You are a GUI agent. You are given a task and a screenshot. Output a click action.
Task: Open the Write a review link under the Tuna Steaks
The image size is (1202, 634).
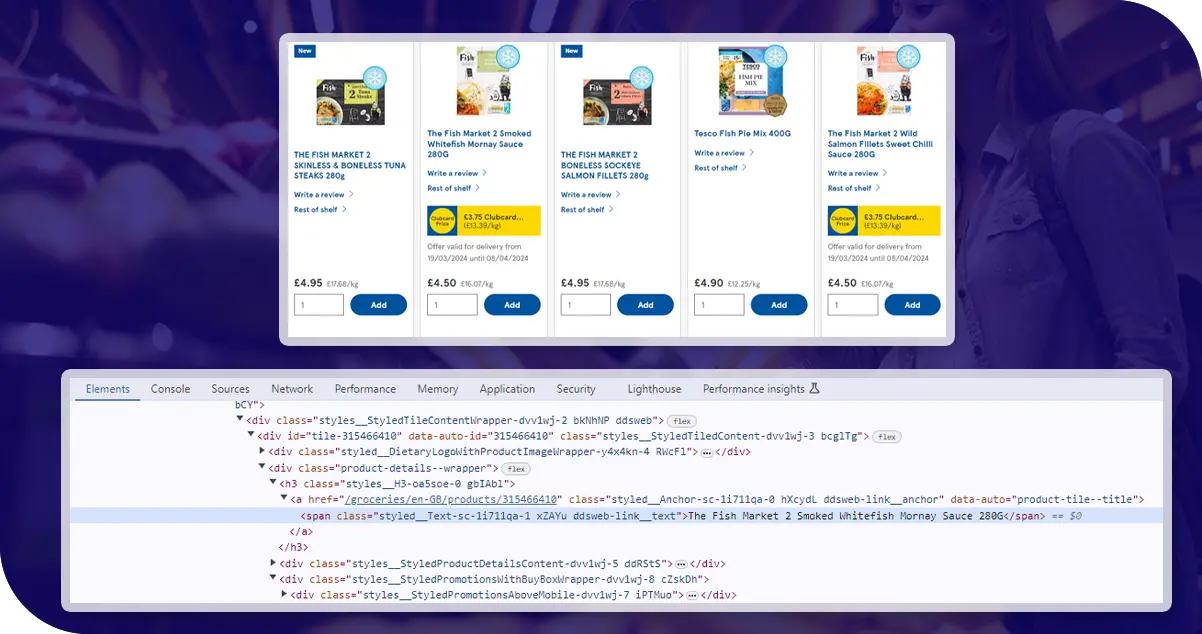(319, 195)
